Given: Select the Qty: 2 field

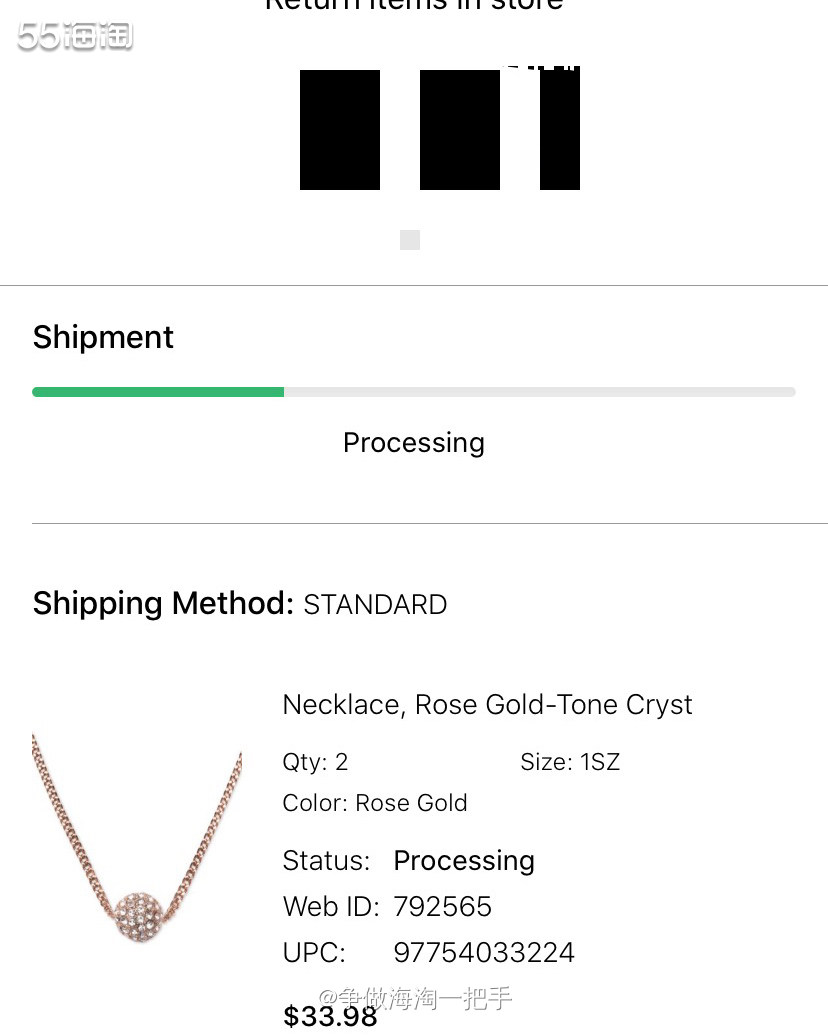Looking at the screenshot, I should point(315,762).
